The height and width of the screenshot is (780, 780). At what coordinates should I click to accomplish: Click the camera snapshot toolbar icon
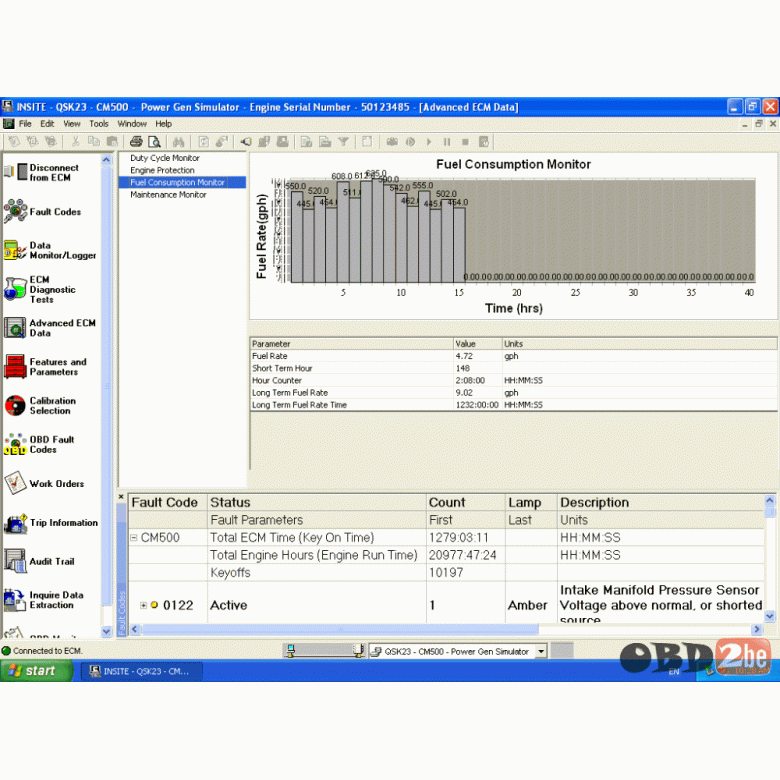click(392, 142)
